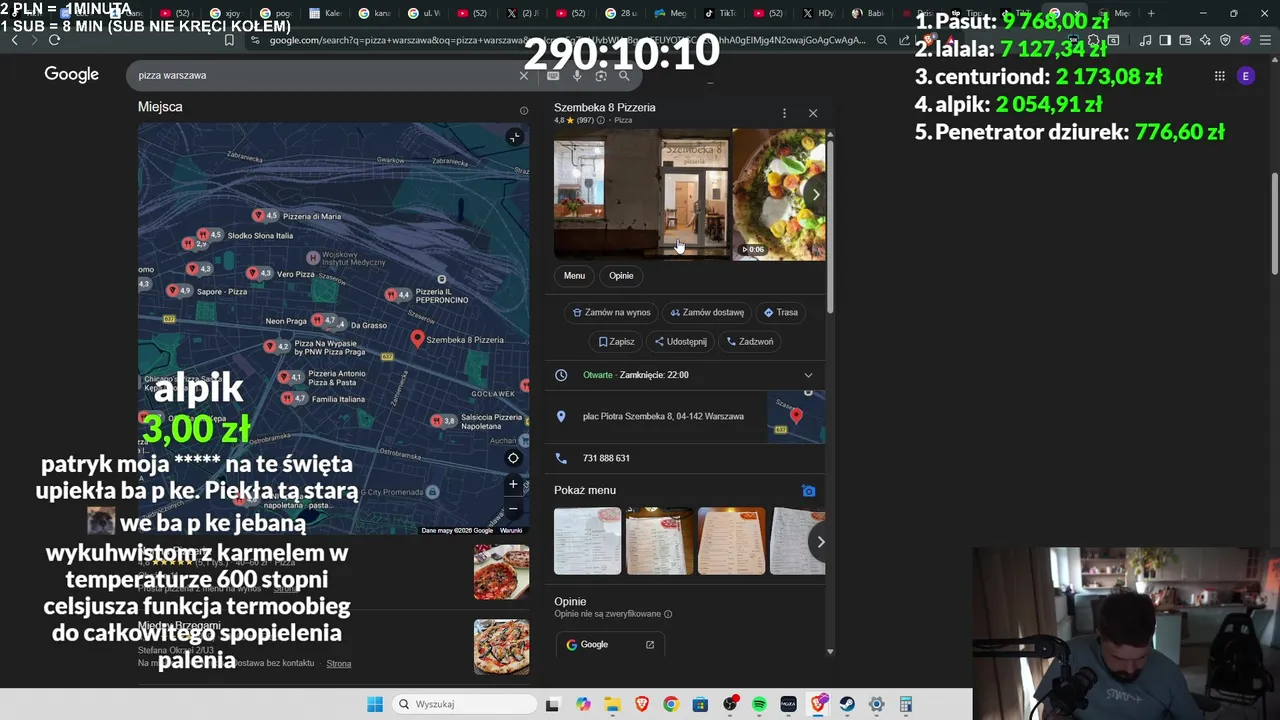1280x720 pixels.
Task: Expand the map to fullscreen
Action: (x=514, y=137)
